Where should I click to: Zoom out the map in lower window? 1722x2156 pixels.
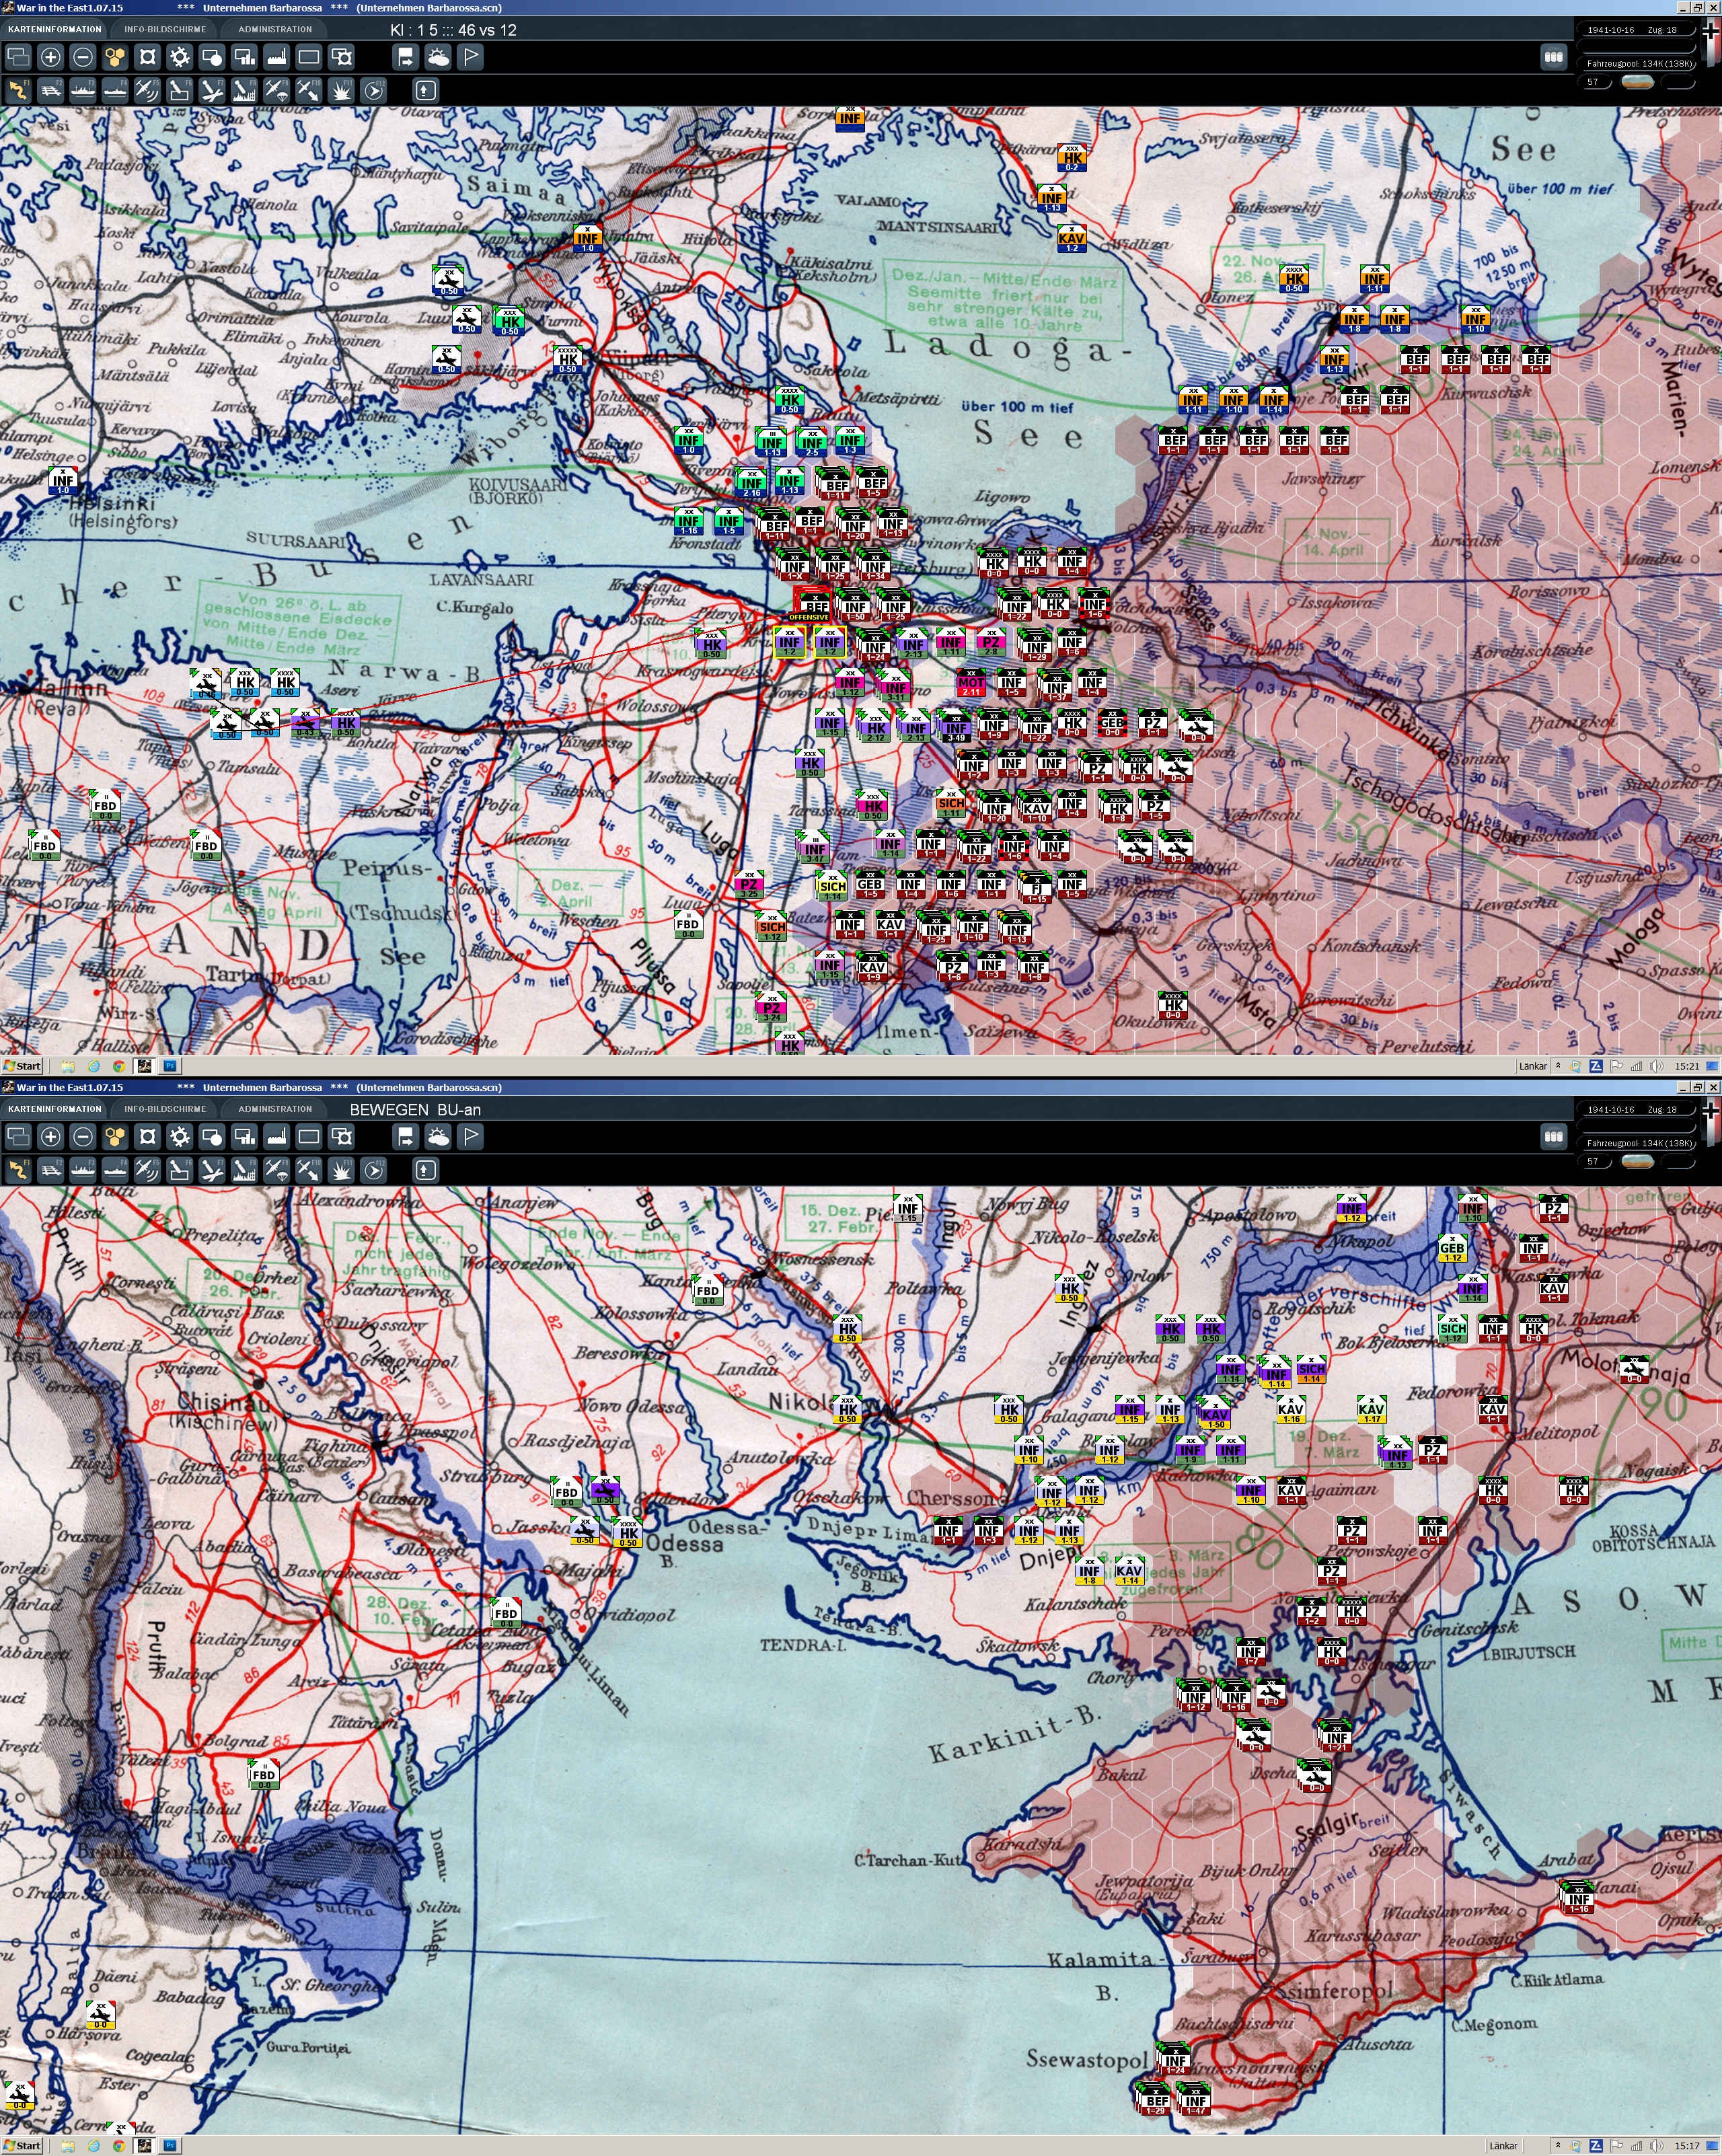point(83,1136)
